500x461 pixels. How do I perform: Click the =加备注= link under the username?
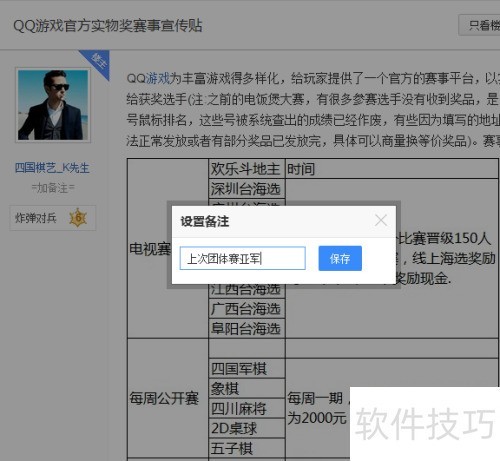[x=53, y=188]
